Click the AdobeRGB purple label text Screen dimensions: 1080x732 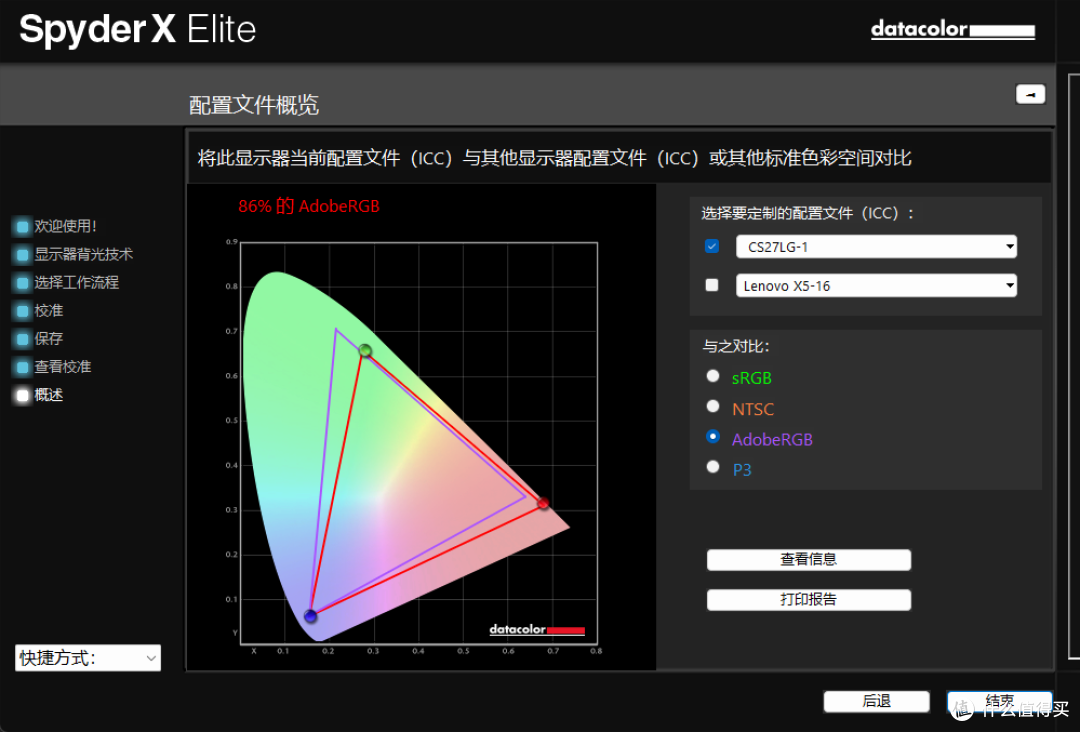pyautogui.click(x=772, y=439)
